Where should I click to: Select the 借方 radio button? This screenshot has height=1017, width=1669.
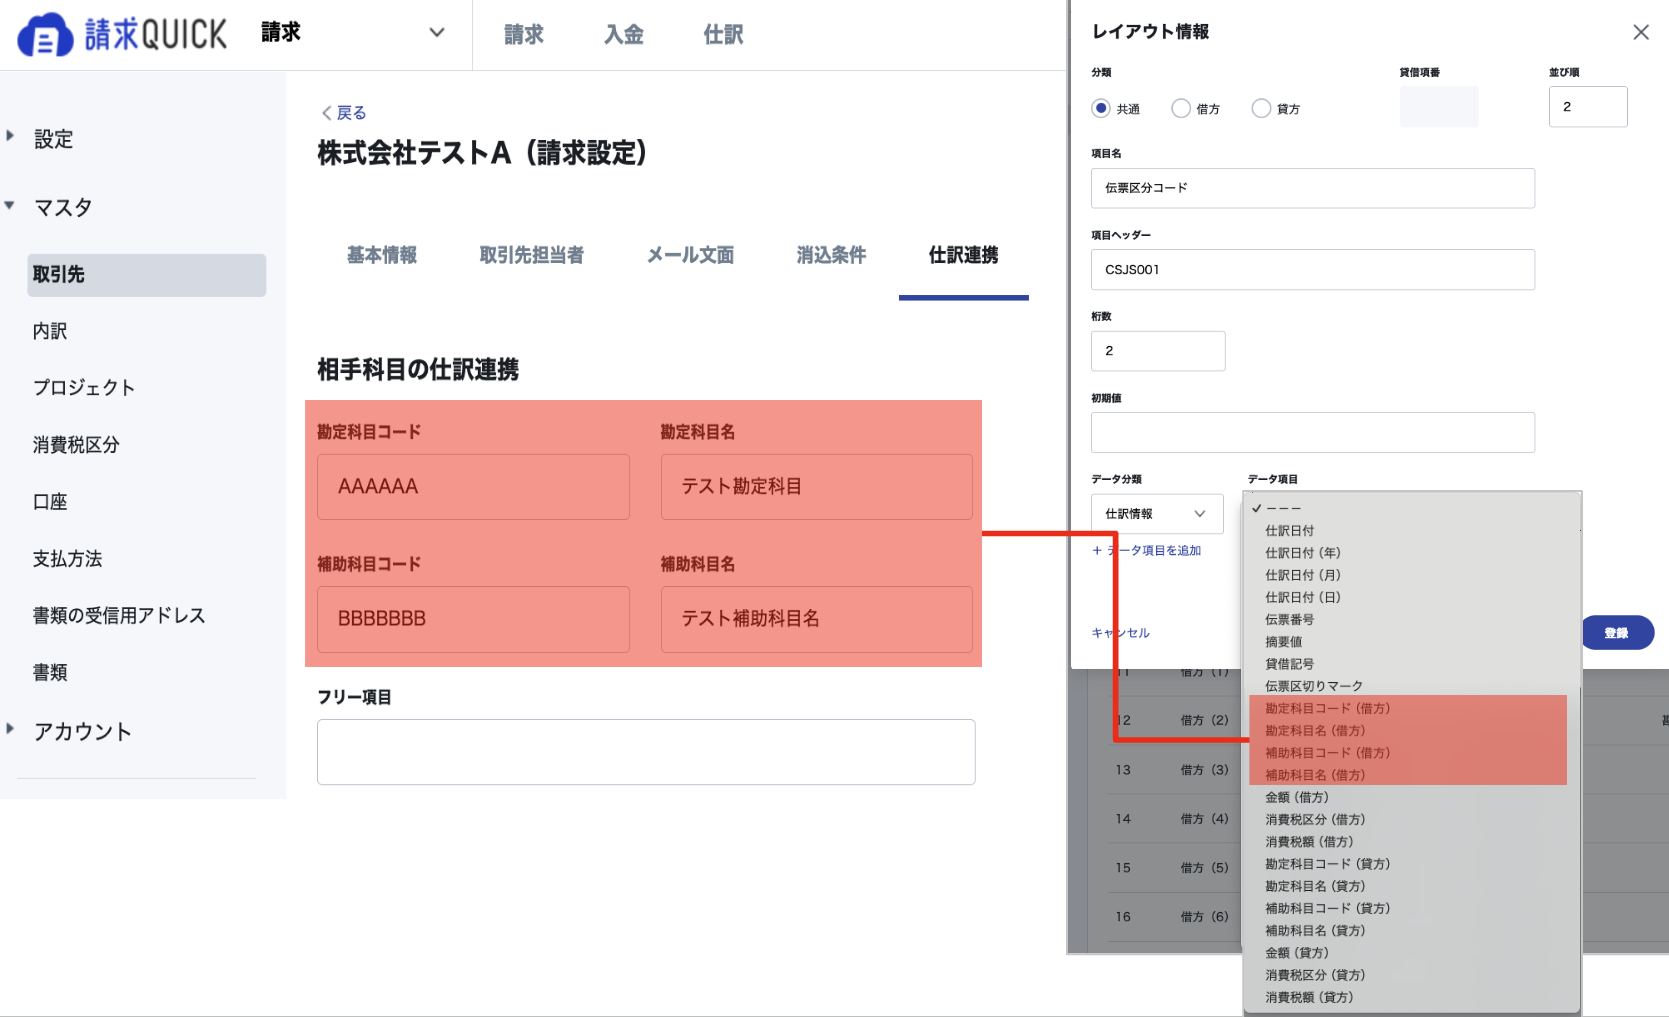coord(1181,108)
